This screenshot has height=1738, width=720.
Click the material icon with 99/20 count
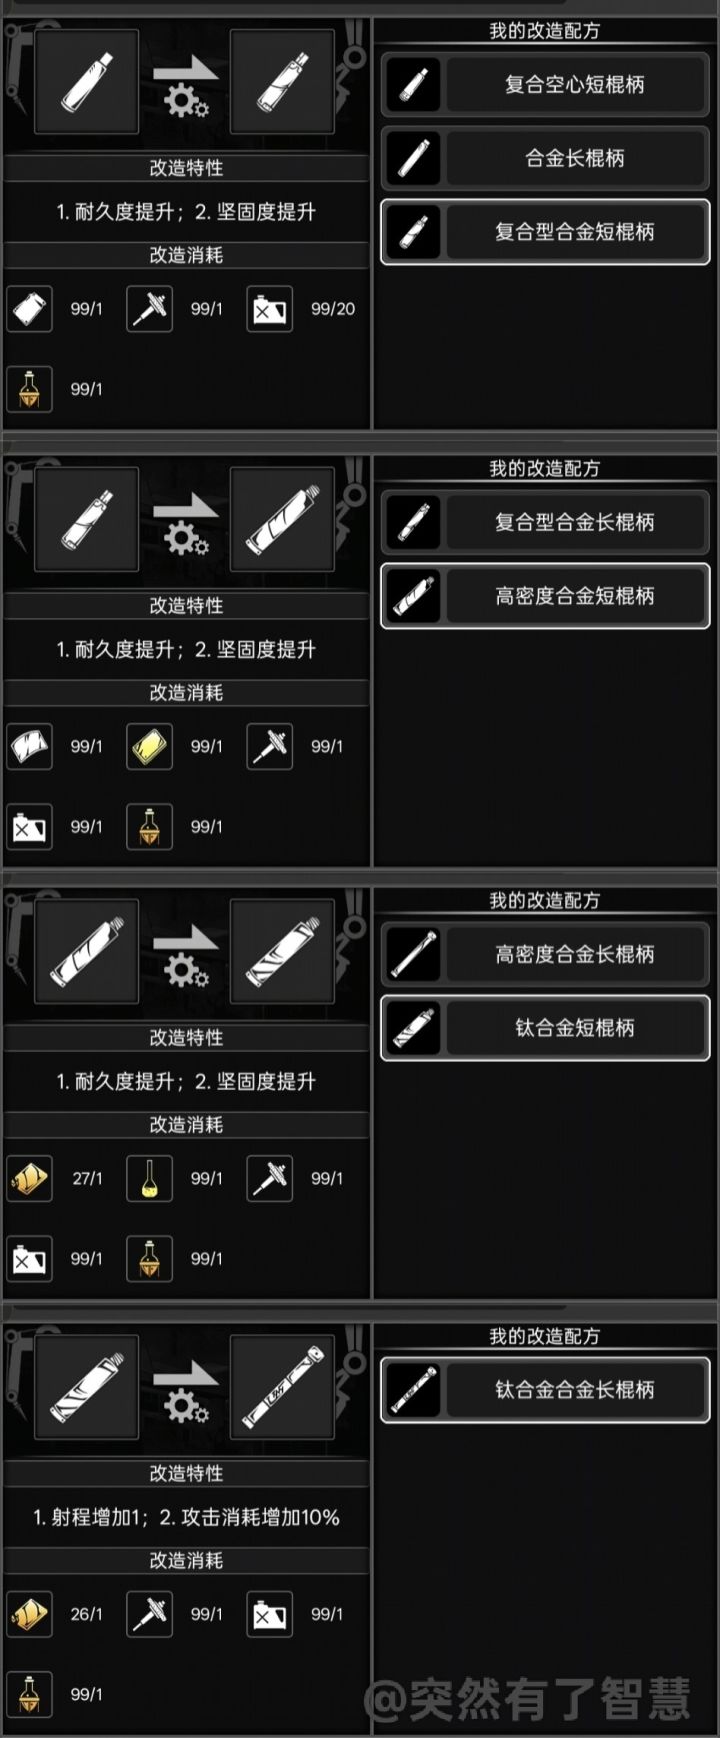270,309
